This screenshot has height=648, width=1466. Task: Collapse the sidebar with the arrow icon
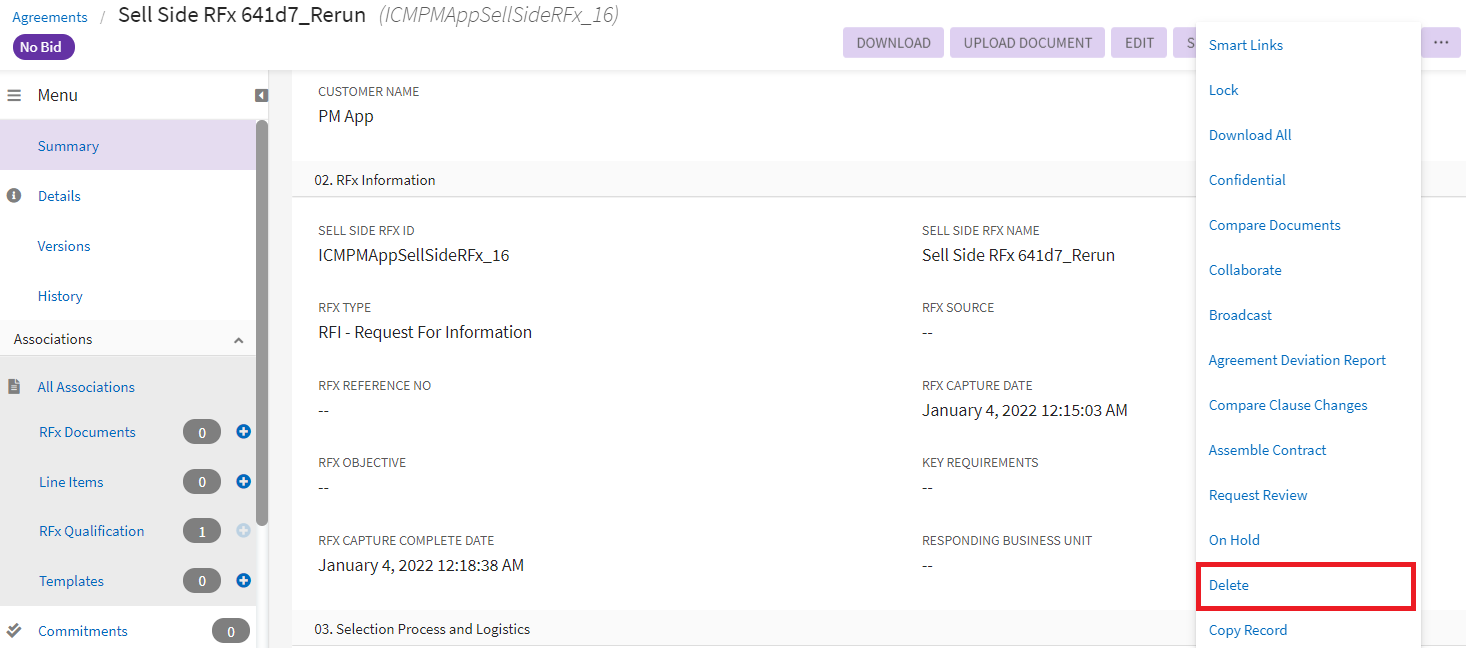click(x=261, y=96)
